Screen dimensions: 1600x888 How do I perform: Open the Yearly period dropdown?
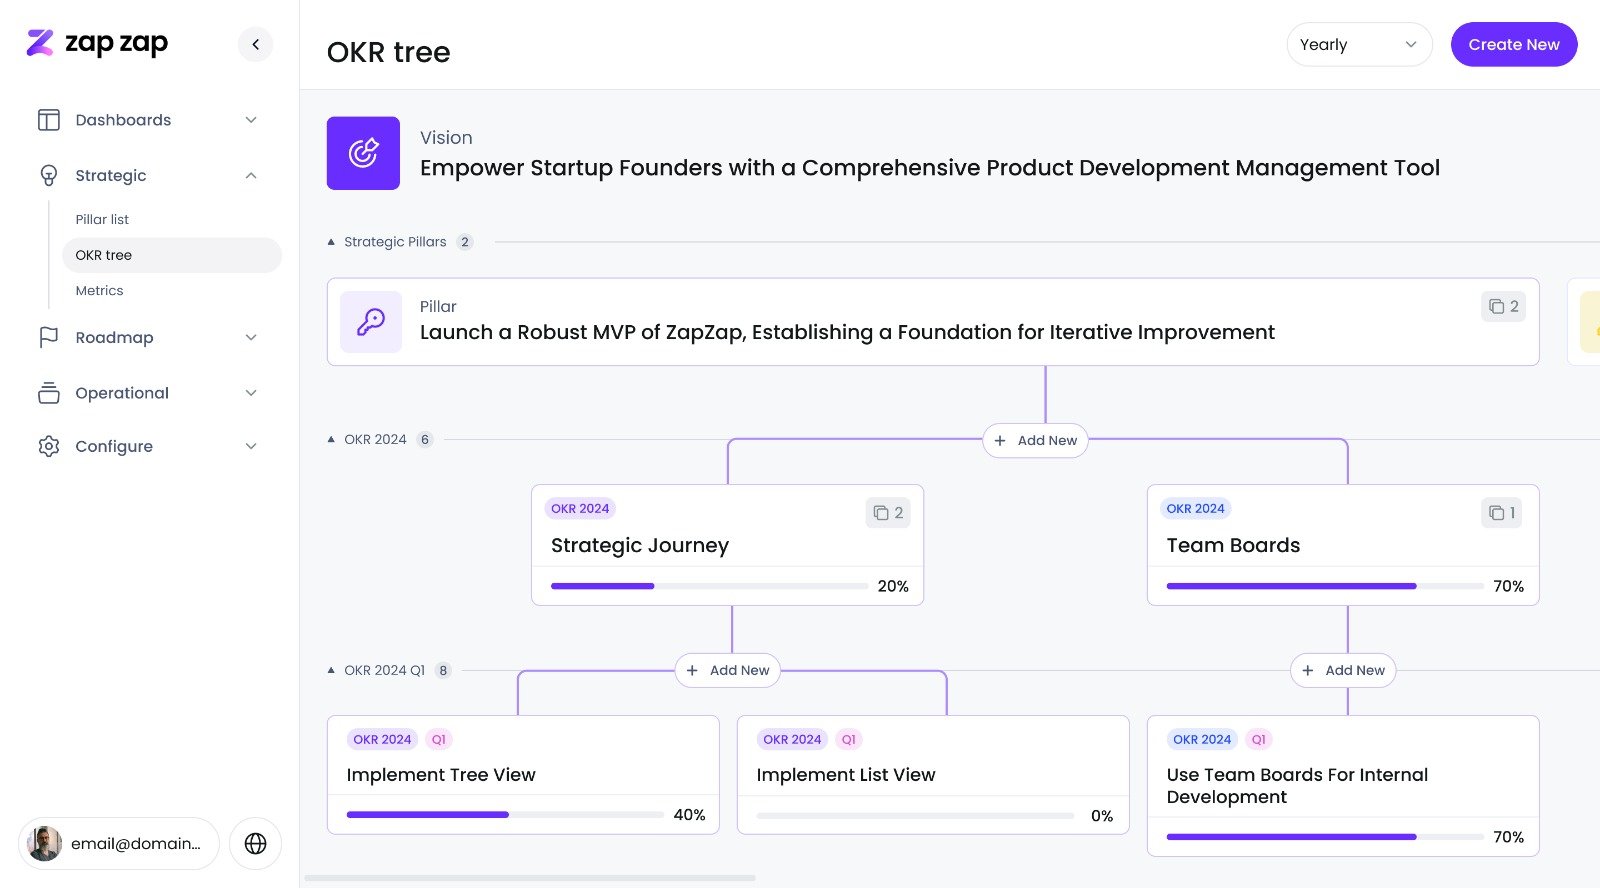point(1358,44)
